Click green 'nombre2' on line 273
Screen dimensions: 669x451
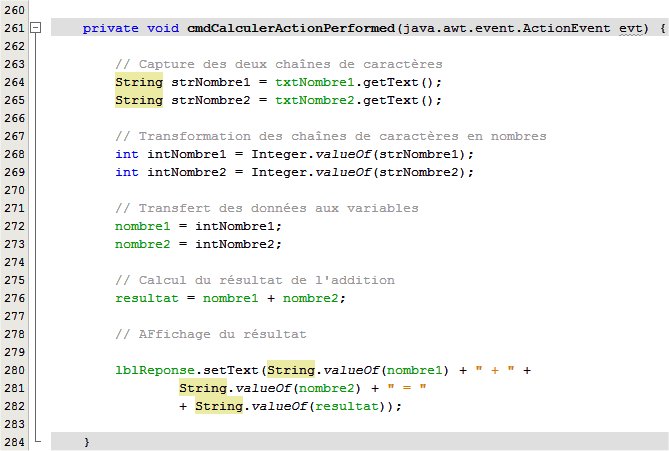coord(143,244)
